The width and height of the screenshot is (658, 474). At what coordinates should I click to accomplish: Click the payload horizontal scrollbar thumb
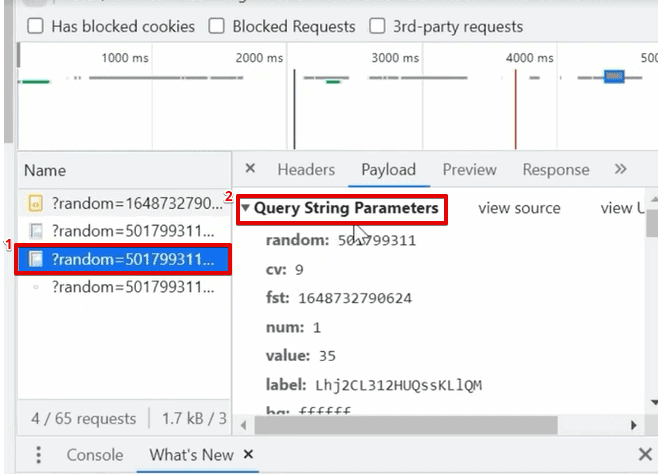(406, 425)
